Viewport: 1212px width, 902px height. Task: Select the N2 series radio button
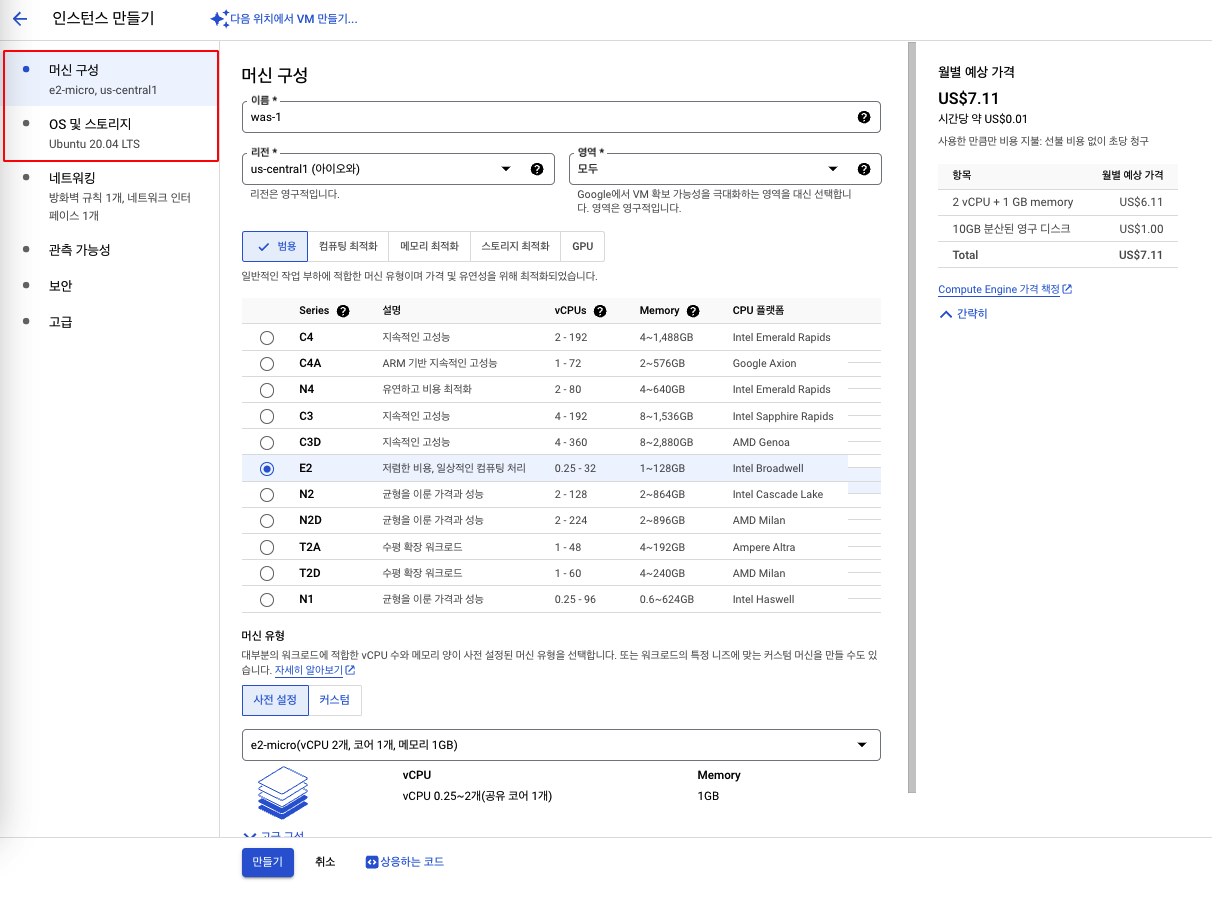click(267, 494)
